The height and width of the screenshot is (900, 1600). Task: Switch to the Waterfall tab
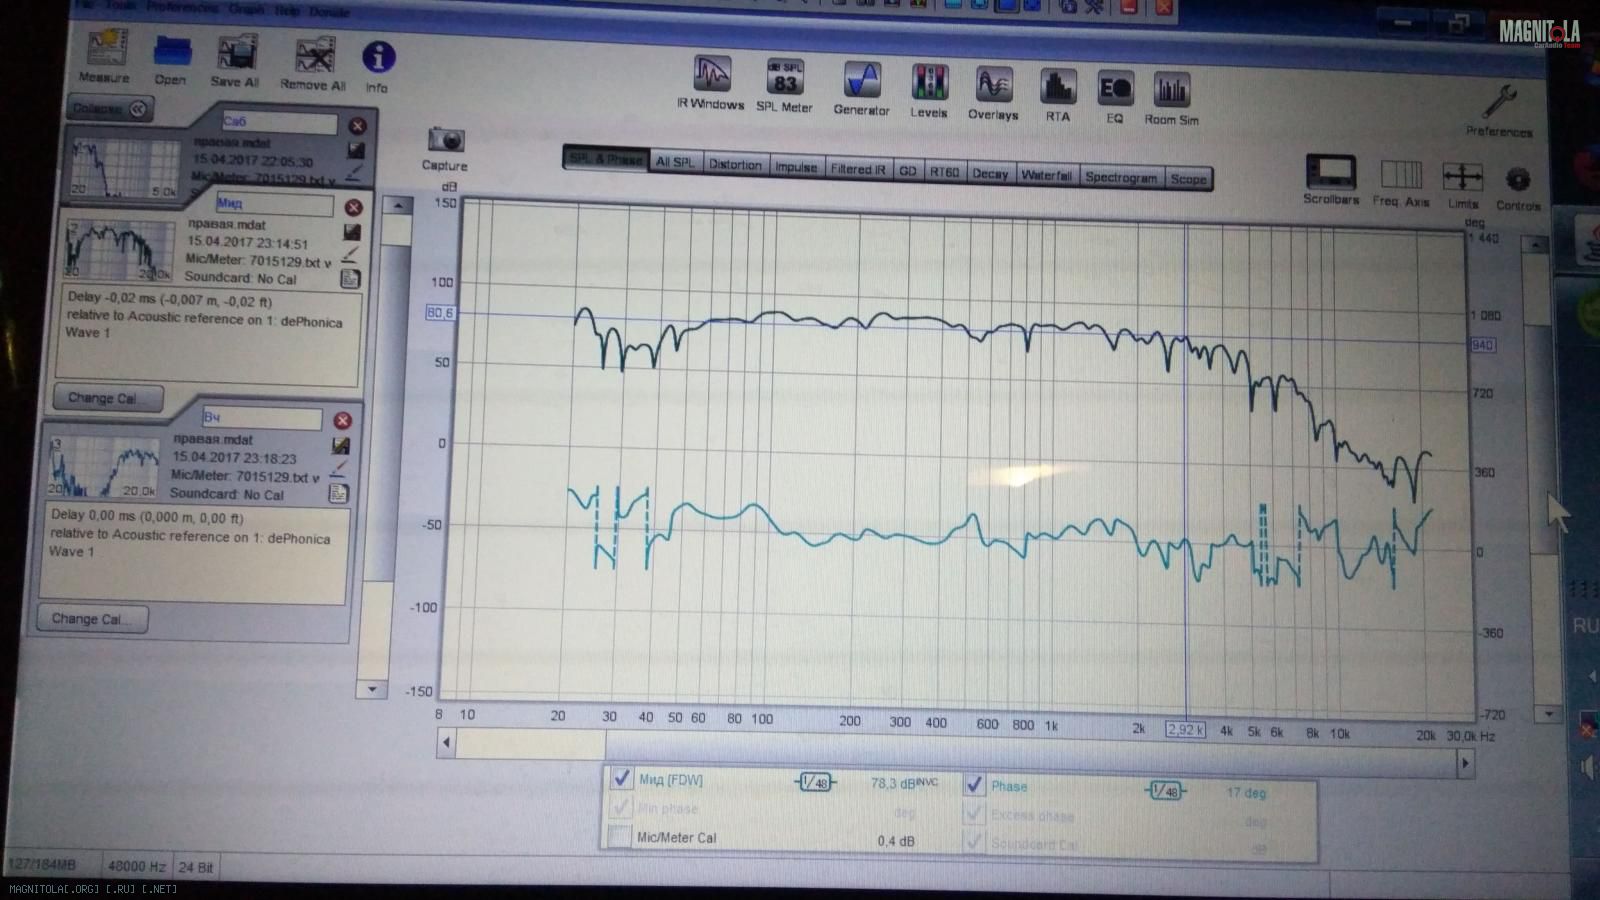pos(1046,175)
